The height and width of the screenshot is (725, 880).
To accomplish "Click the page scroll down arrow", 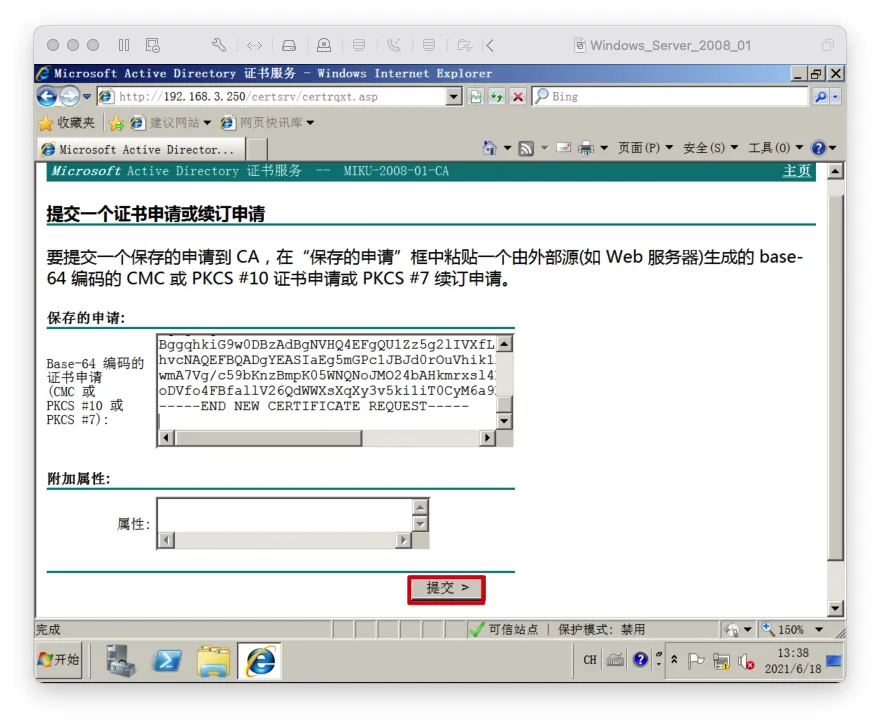I will (x=835, y=608).
